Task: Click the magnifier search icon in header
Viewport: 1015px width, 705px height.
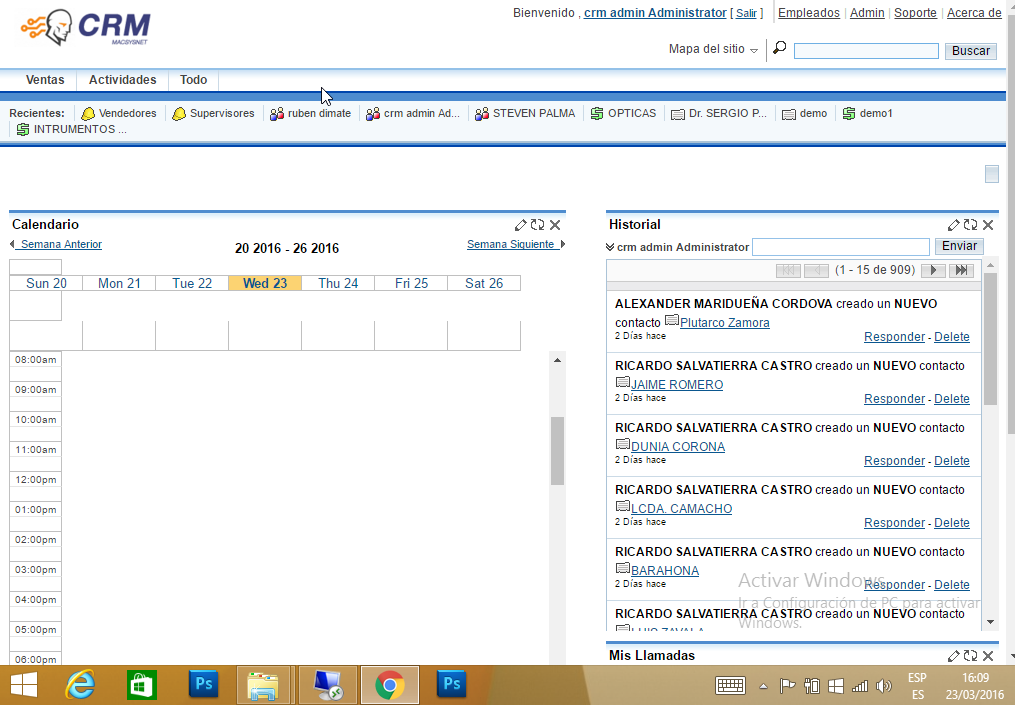Action: coord(780,48)
